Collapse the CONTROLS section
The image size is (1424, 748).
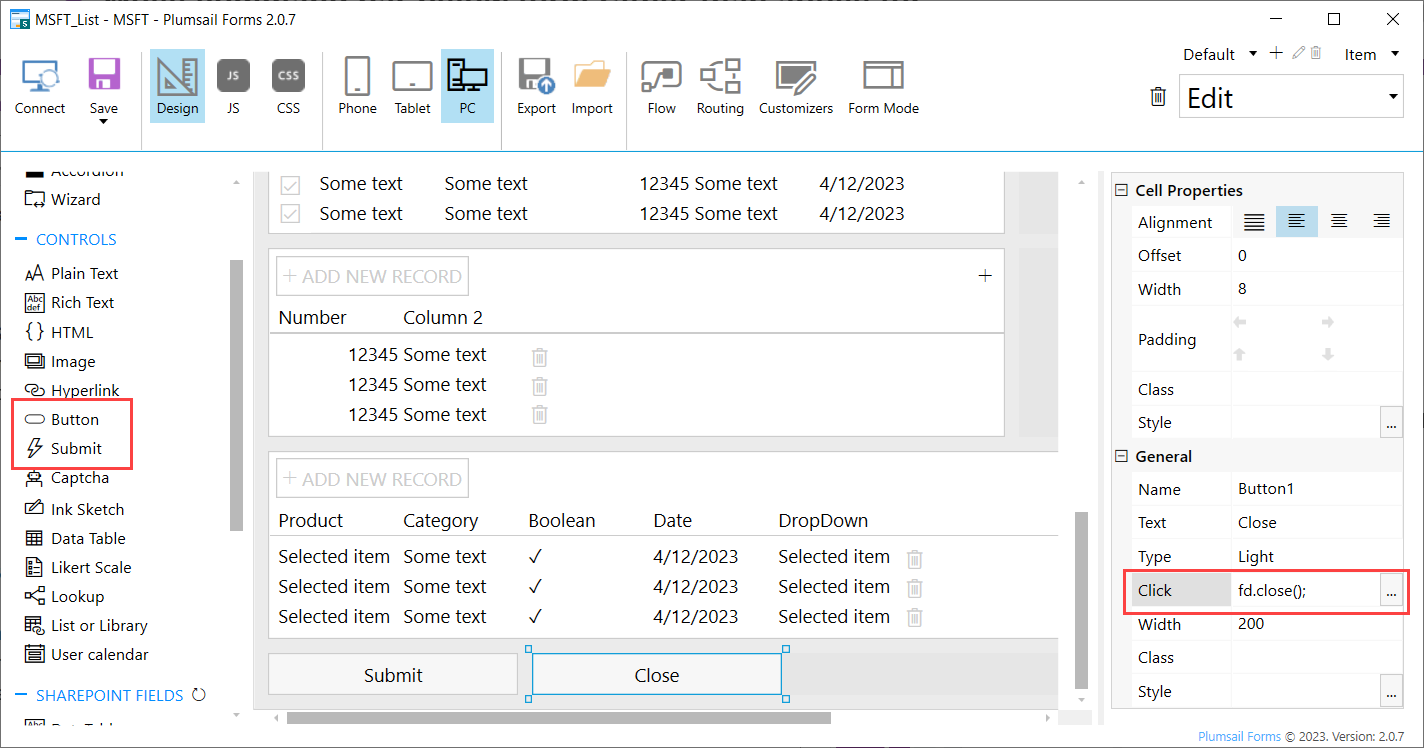click(21, 240)
